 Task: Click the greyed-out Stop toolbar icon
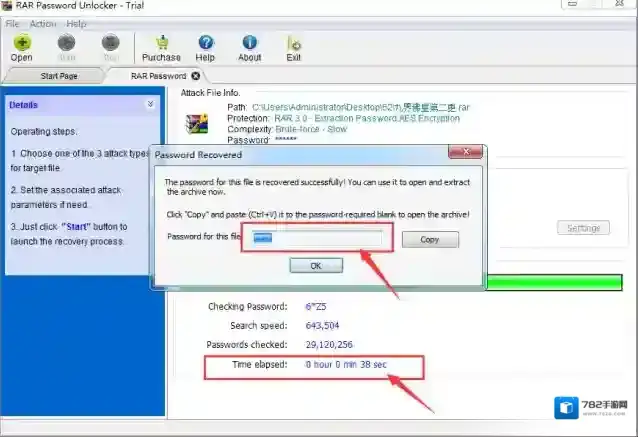coord(110,43)
